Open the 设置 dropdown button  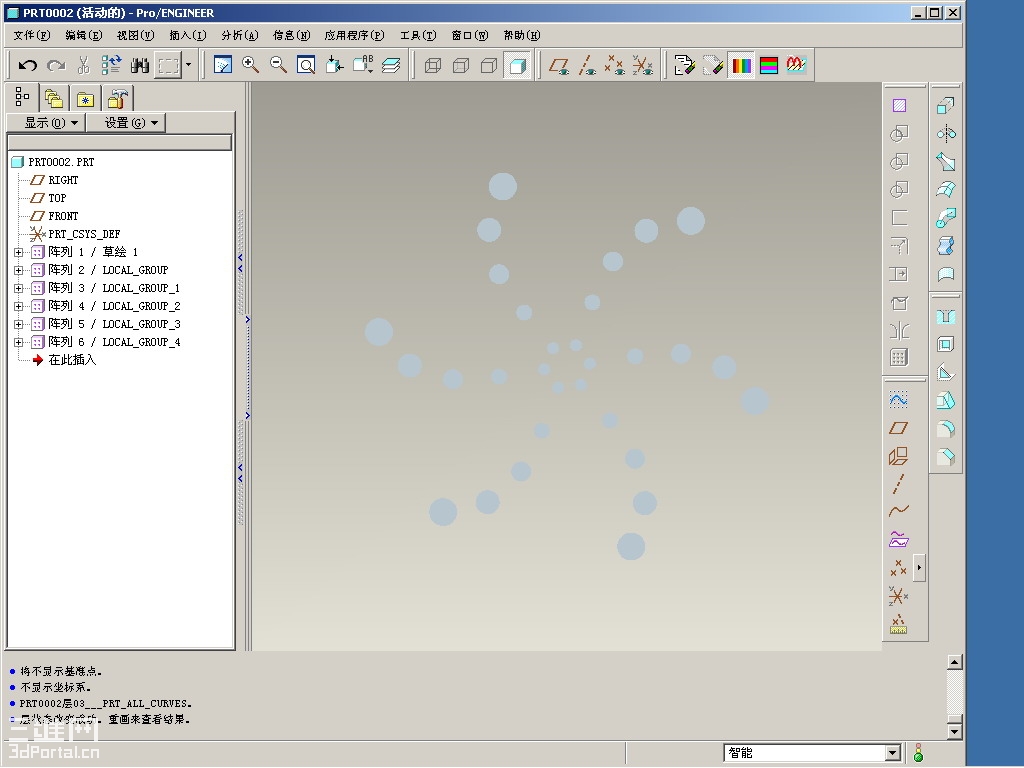coord(127,123)
